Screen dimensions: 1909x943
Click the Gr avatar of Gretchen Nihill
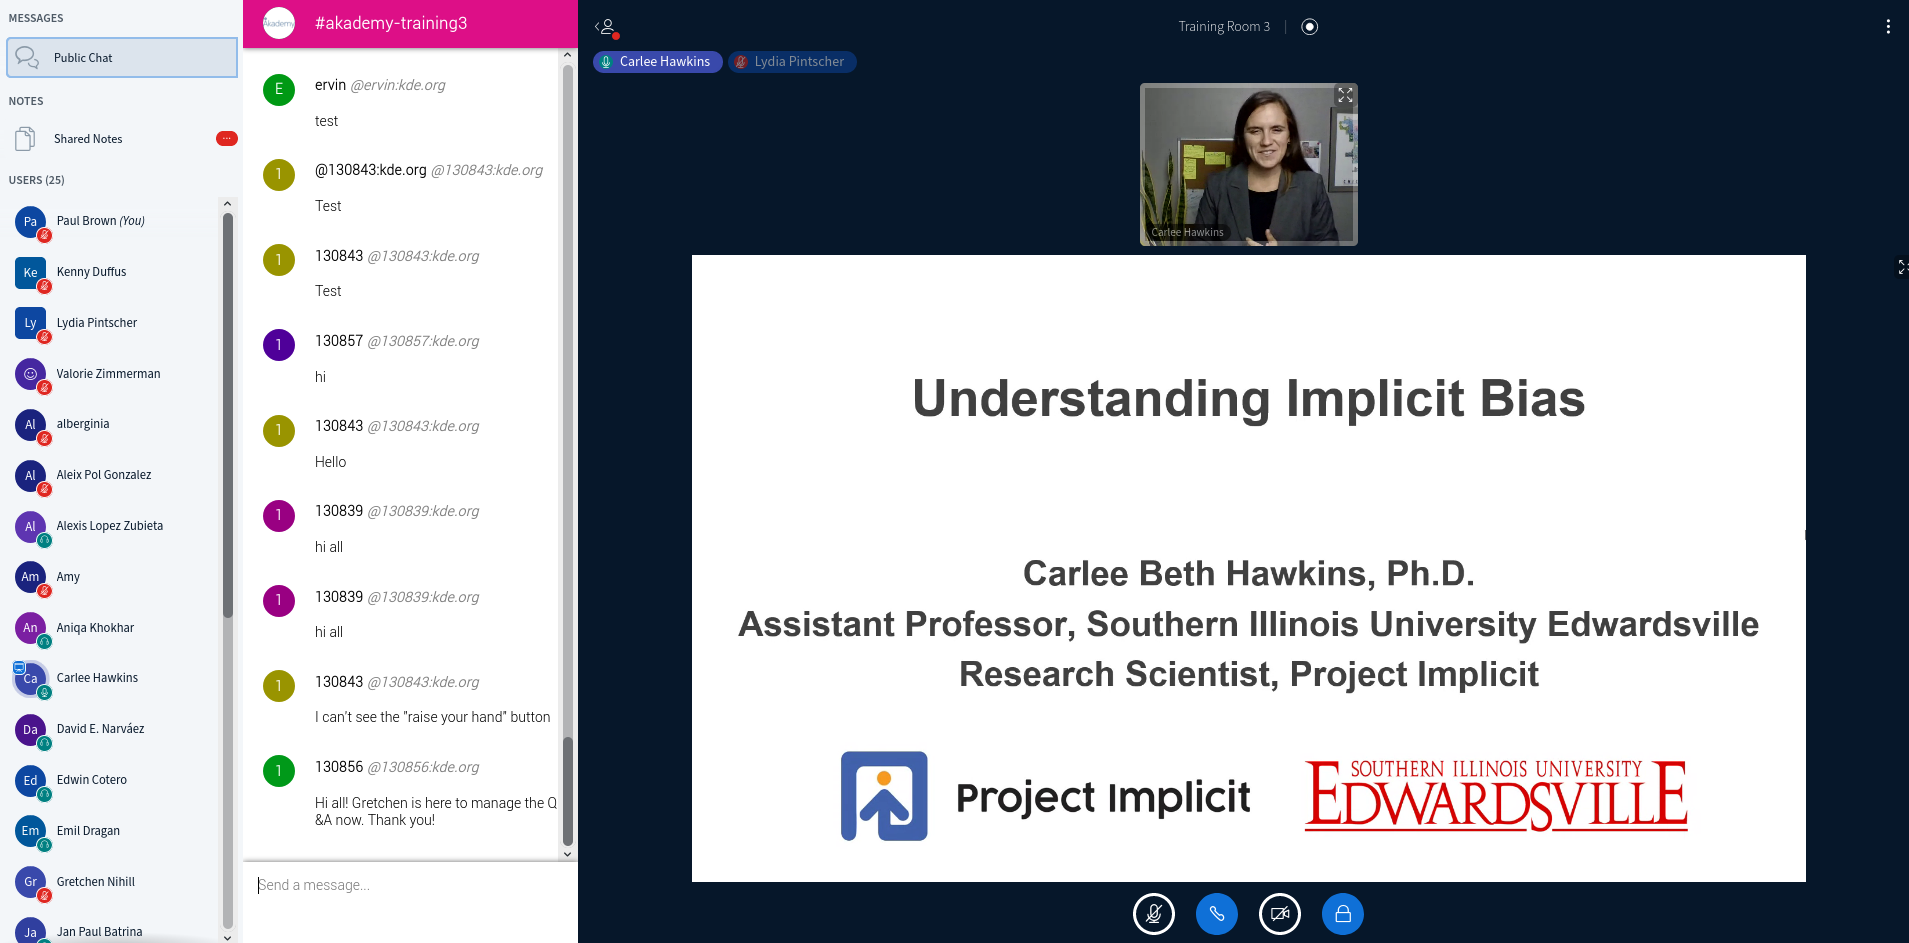click(31, 882)
